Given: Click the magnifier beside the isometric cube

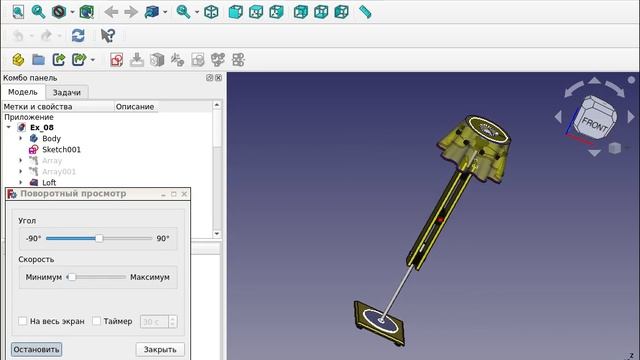Looking at the screenshot, I should tap(183, 11).
